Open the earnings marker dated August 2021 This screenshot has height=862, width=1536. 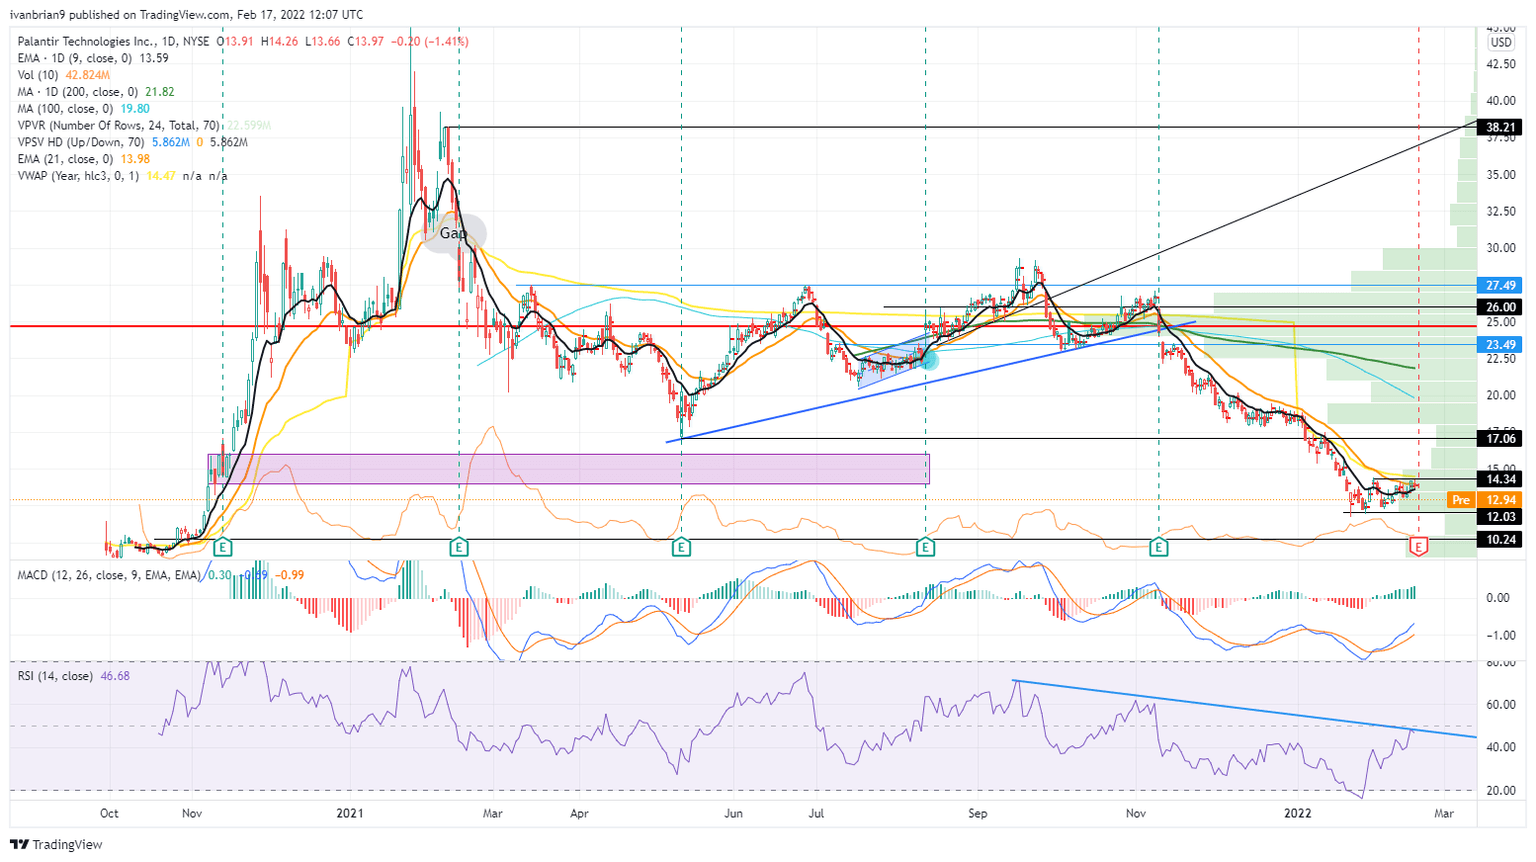(926, 547)
